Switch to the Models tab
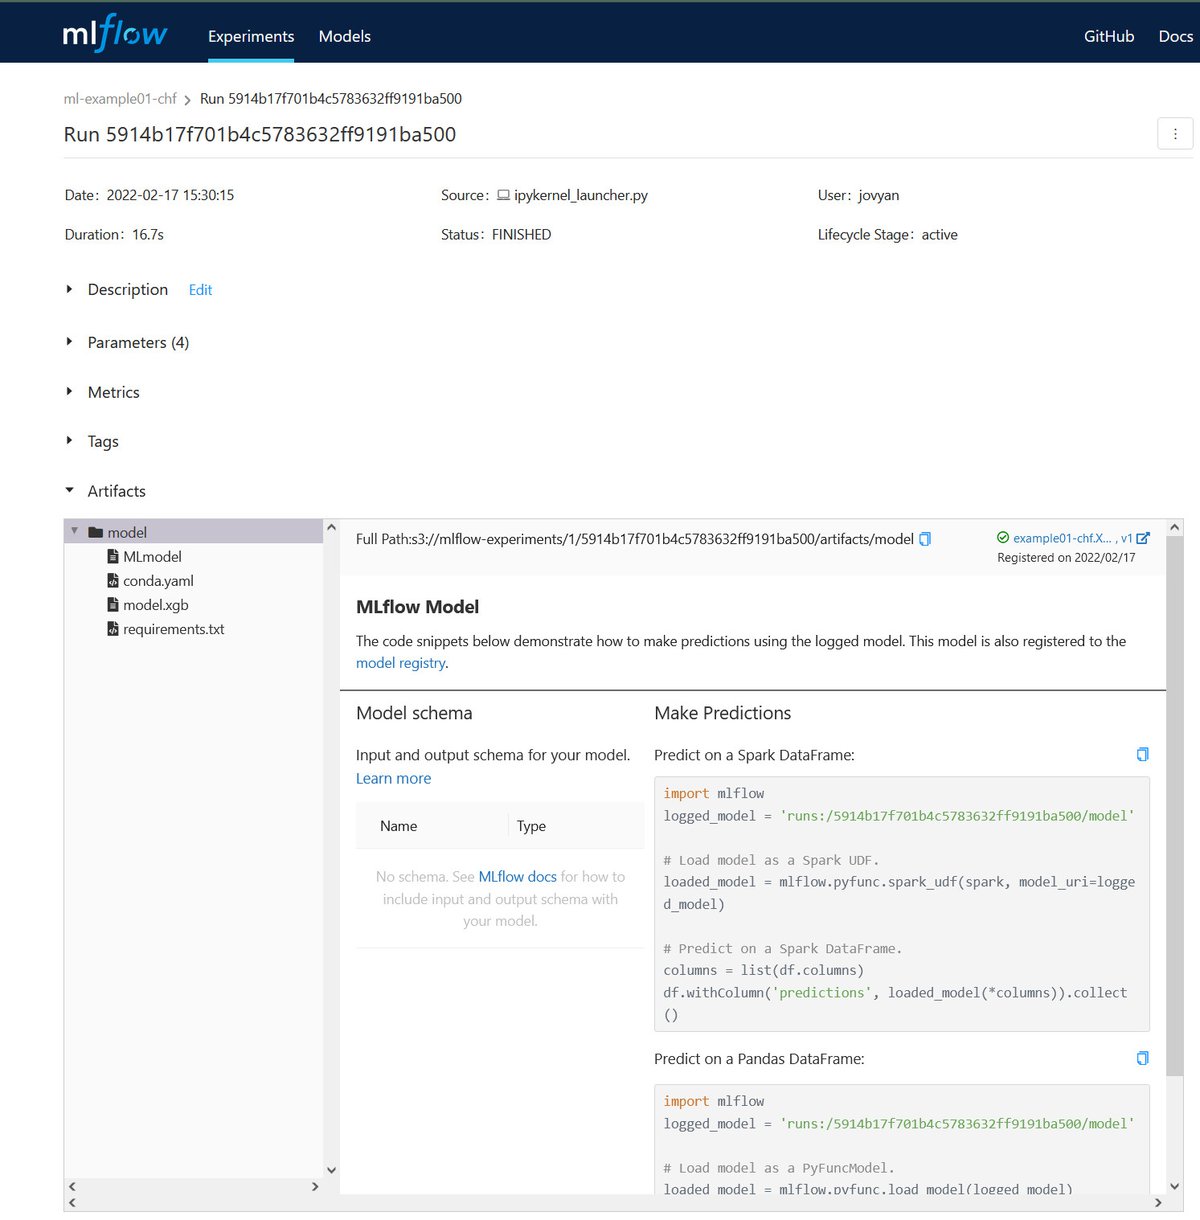This screenshot has width=1200, height=1220. [x=344, y=36]
